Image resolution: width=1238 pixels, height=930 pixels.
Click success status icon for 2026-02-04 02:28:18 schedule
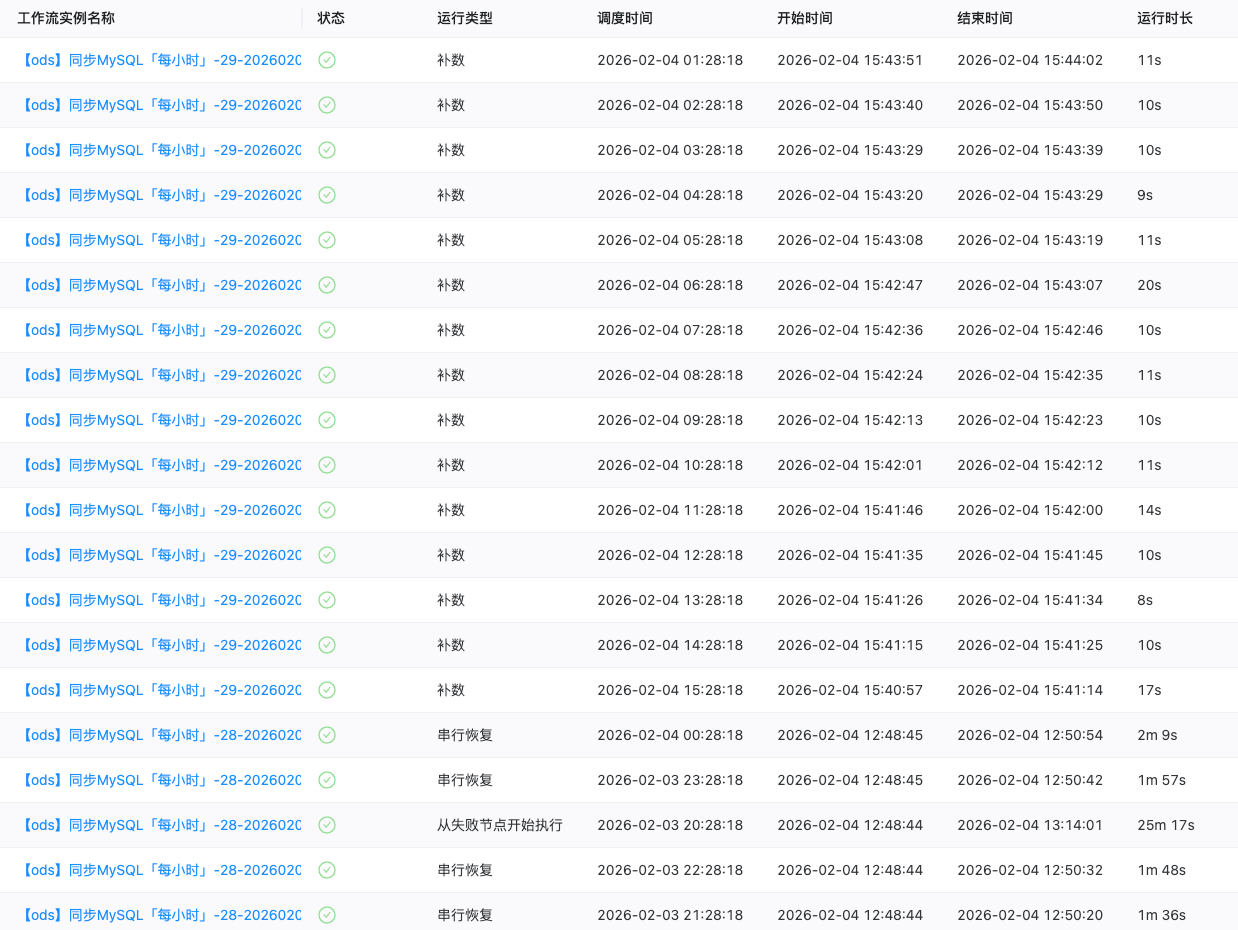click(x=327, y=105)
